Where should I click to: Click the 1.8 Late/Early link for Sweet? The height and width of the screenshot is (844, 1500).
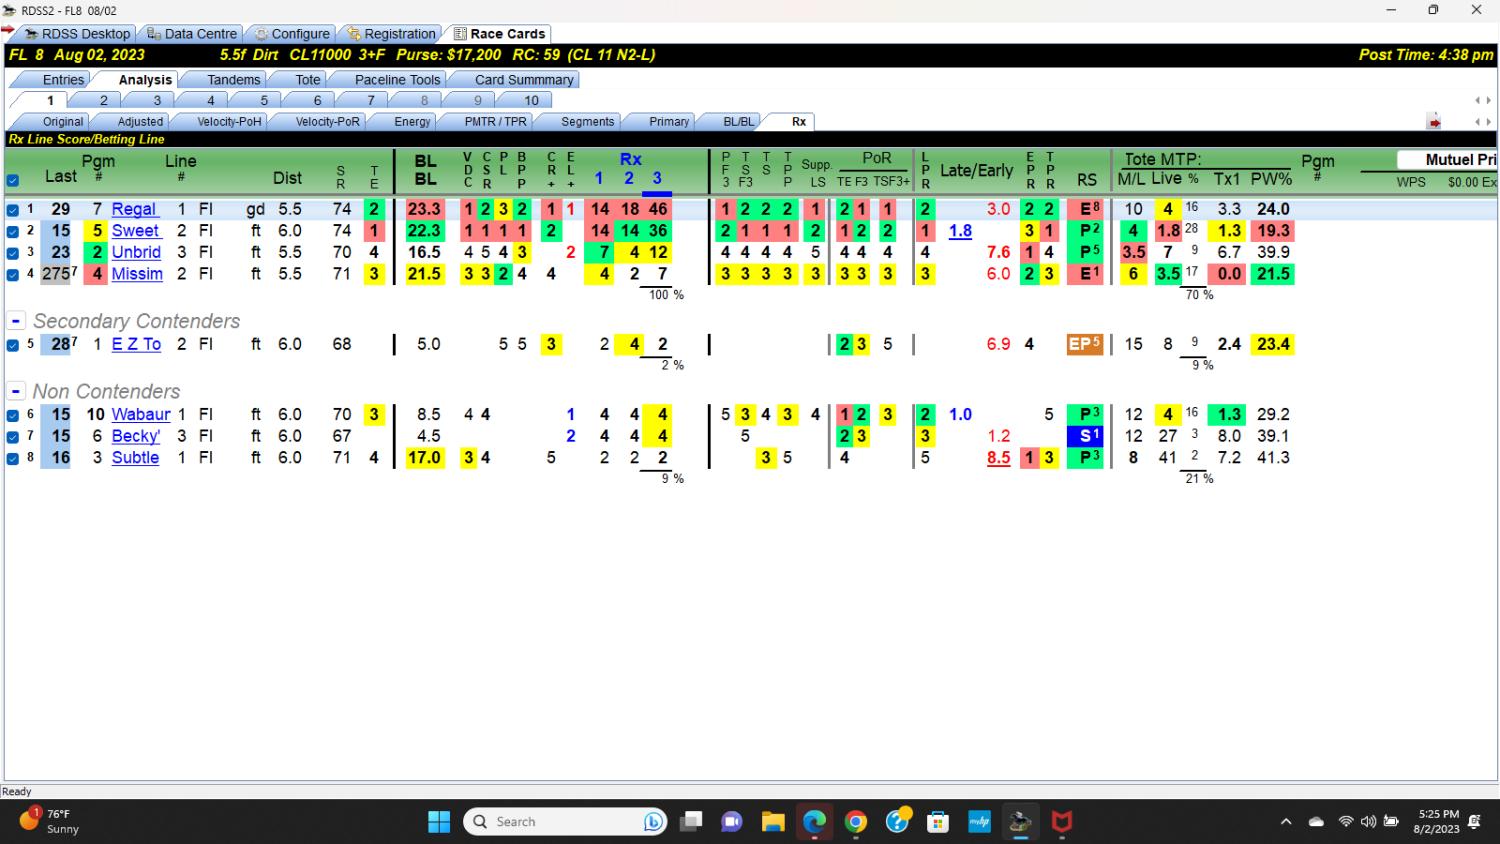click(960, 231)
